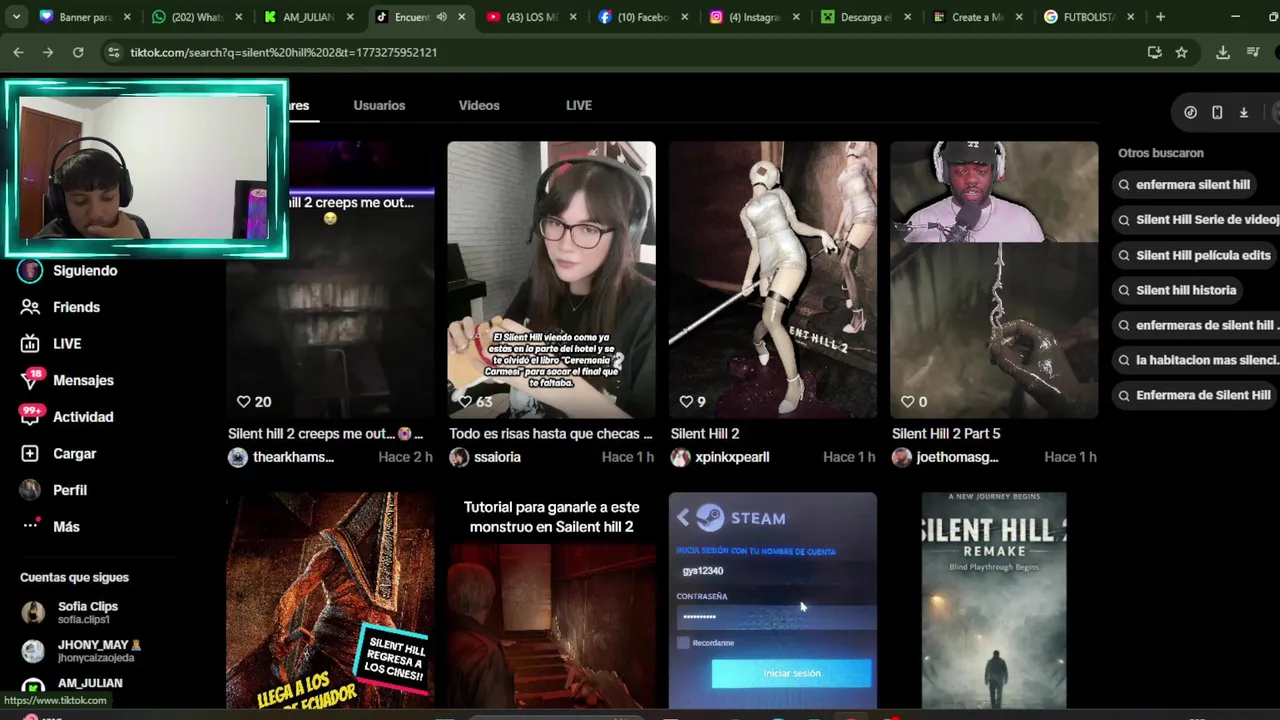Switch to the WhatsApp browser tab
This screenshot has height=720, width=1280.
(x=197, y=17)
